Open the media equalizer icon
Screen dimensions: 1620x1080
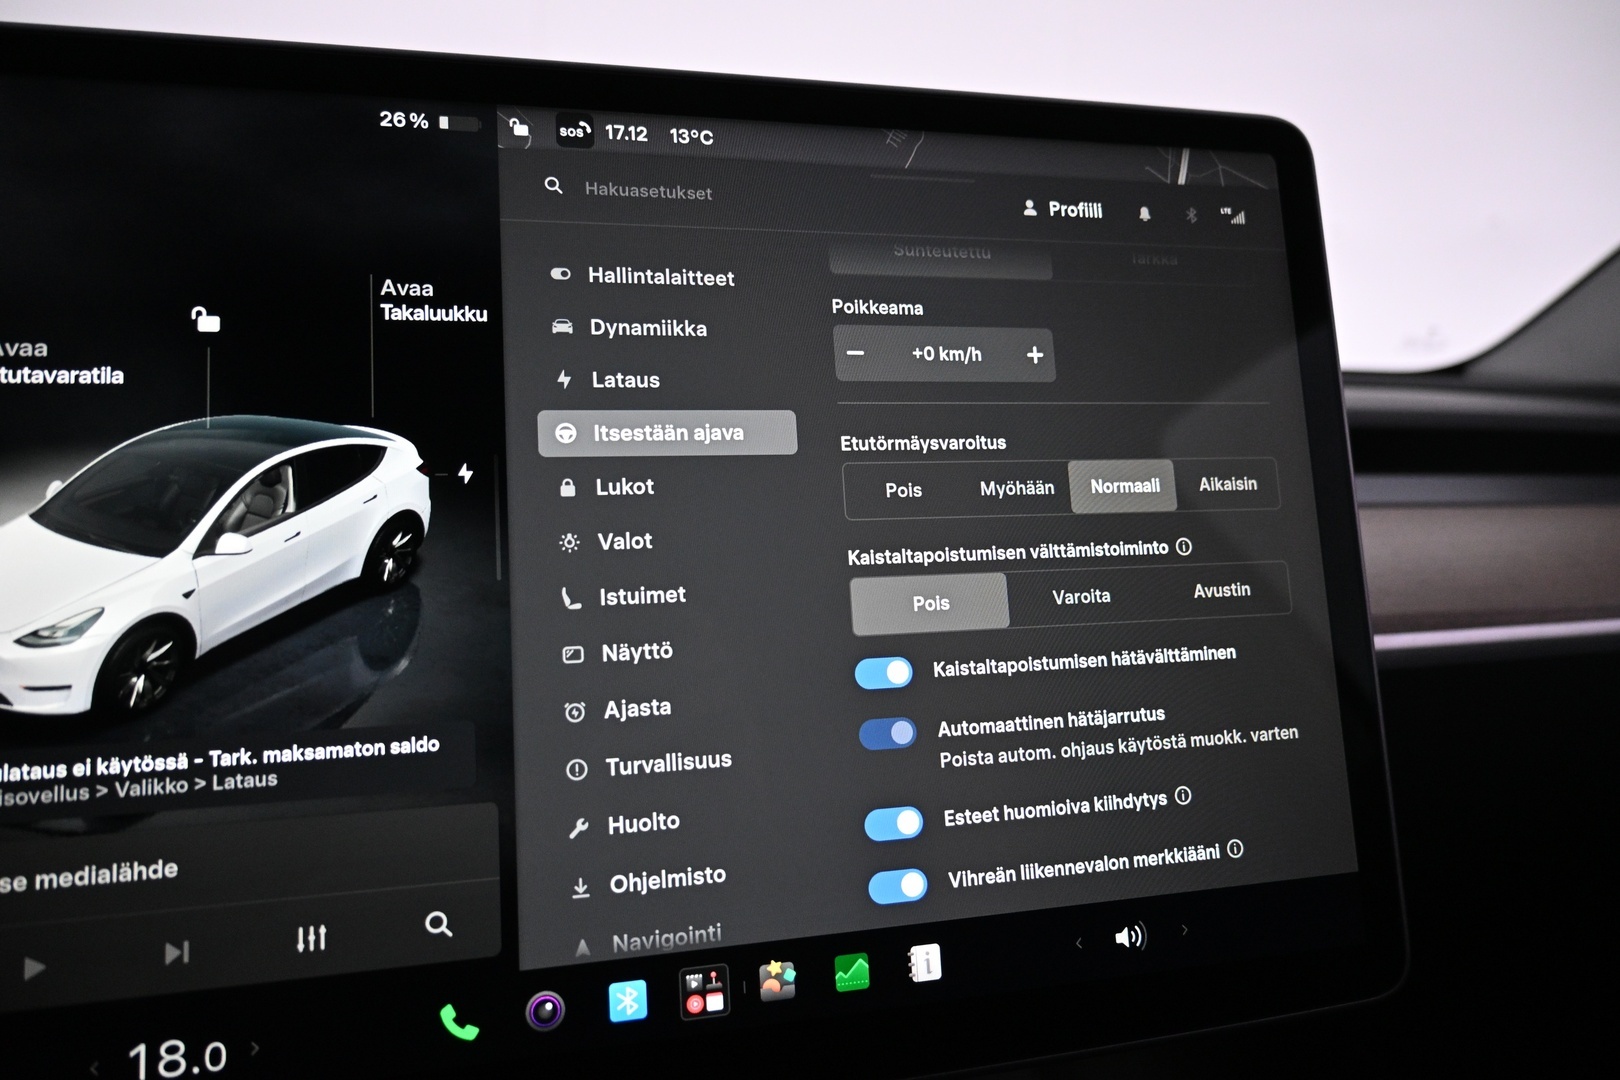pyautogui.click(x=311, y=938)
